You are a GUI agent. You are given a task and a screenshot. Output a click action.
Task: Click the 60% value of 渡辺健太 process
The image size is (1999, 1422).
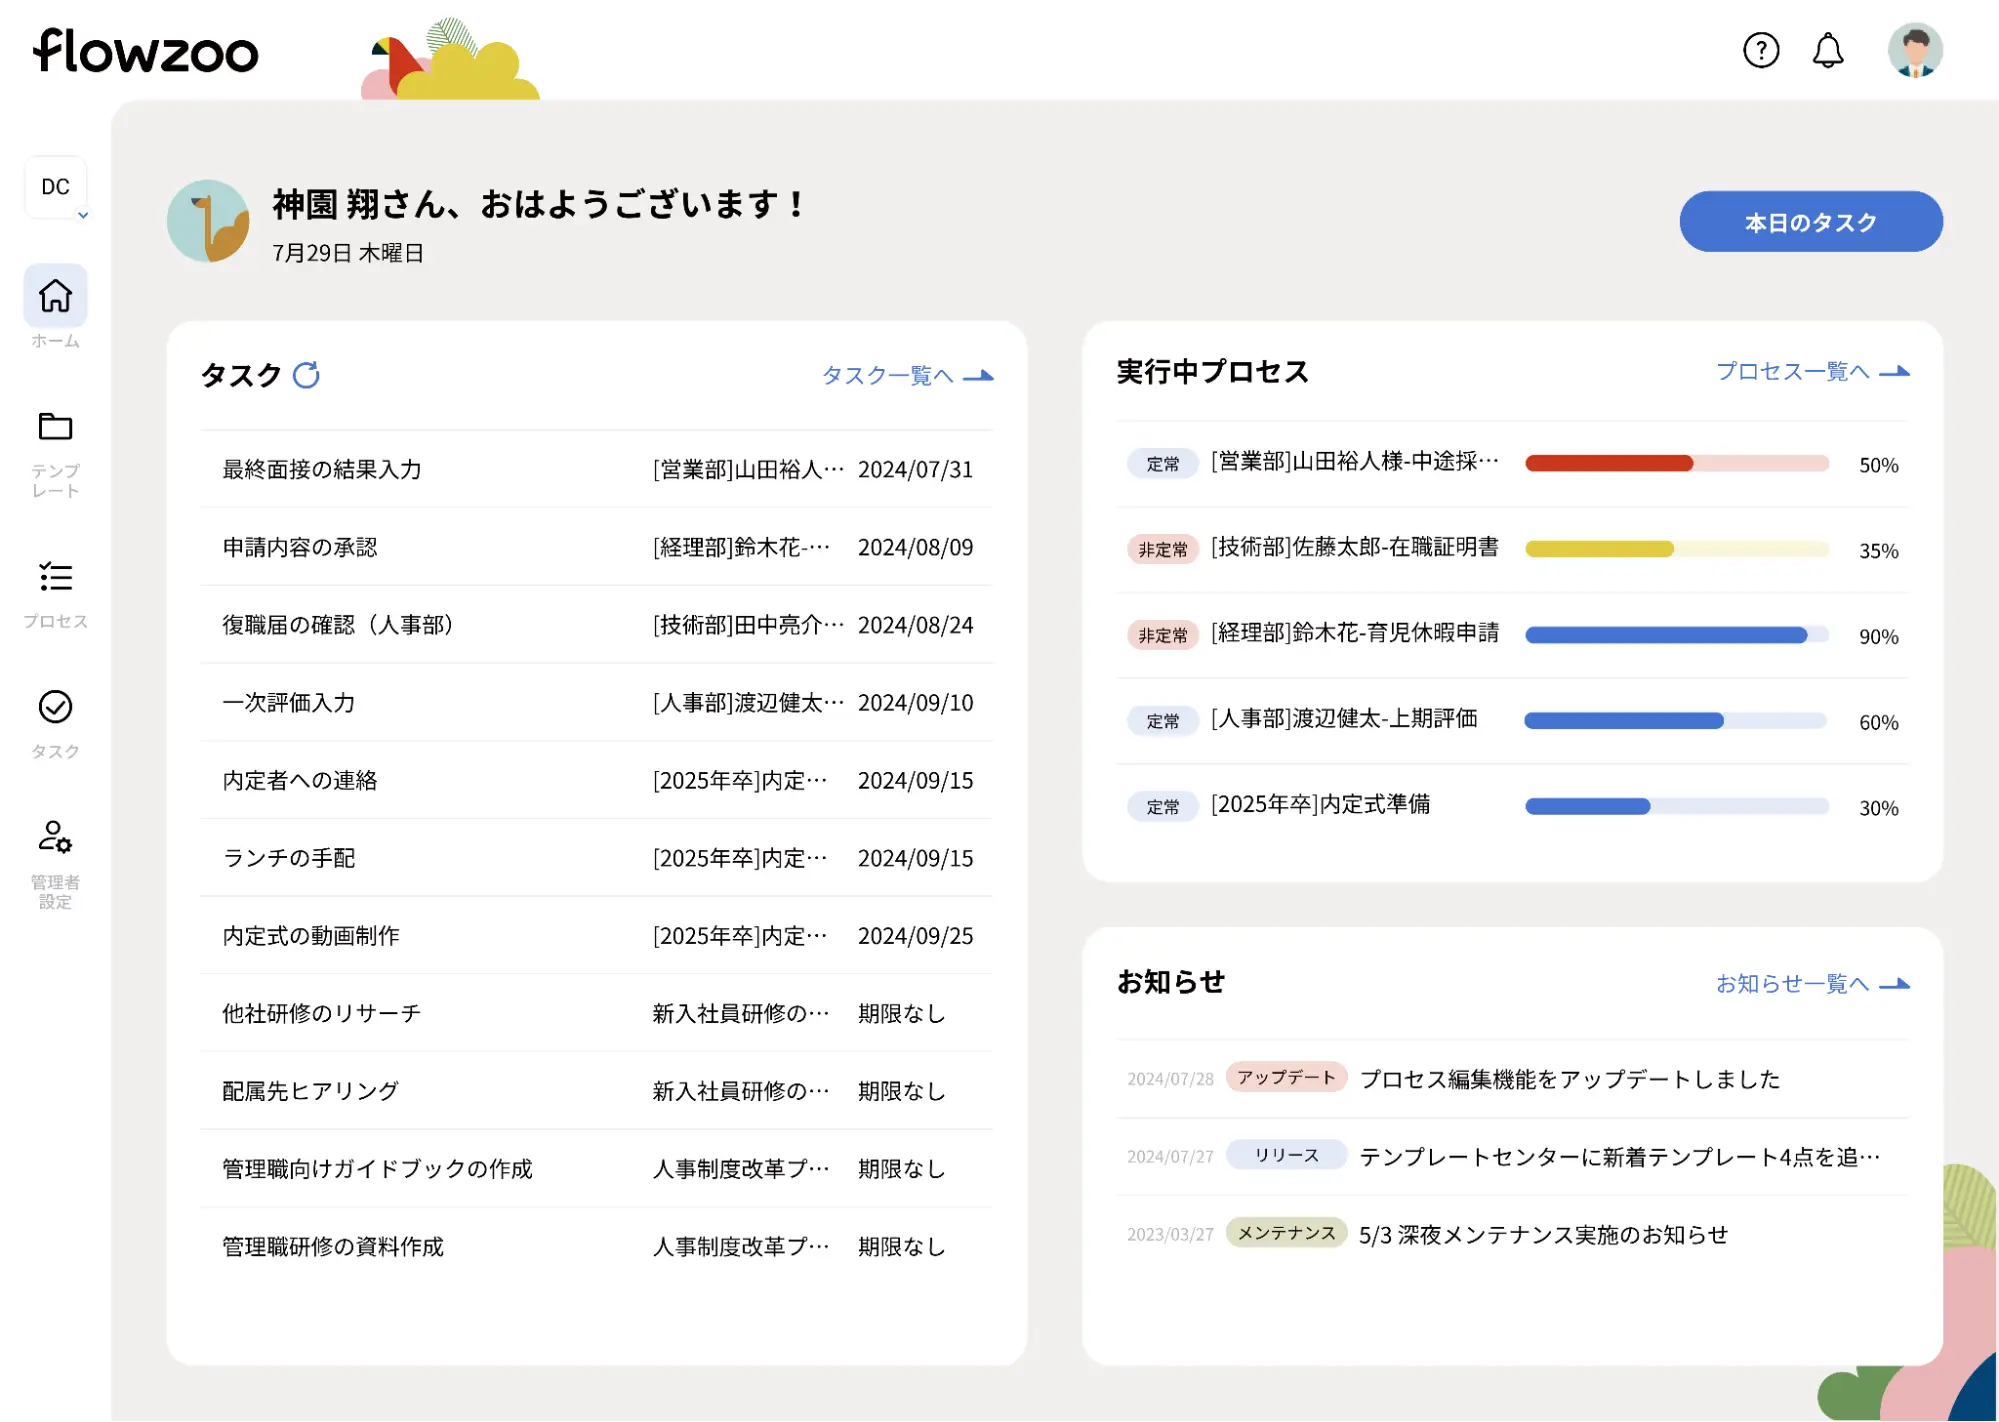pyautogui.click(x=1878, y=722)
